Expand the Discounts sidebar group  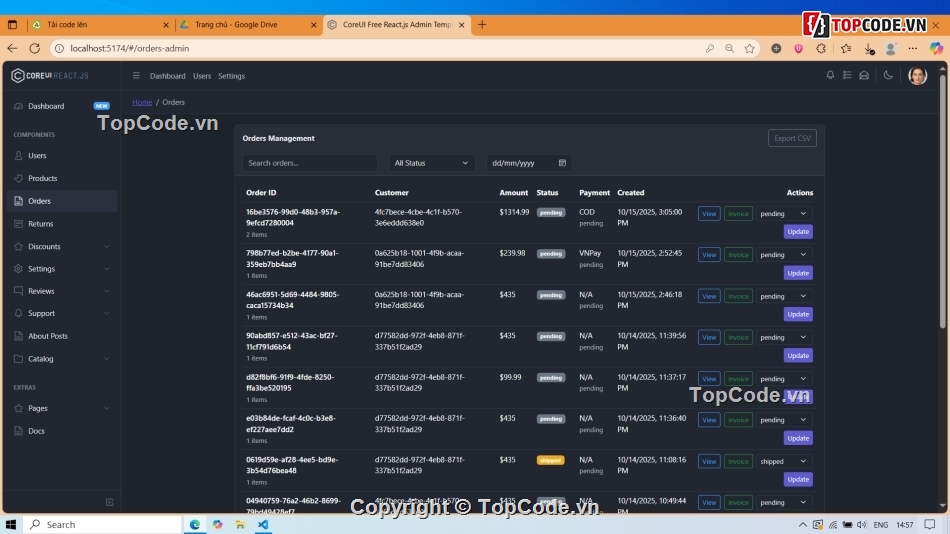click(62, 247)
